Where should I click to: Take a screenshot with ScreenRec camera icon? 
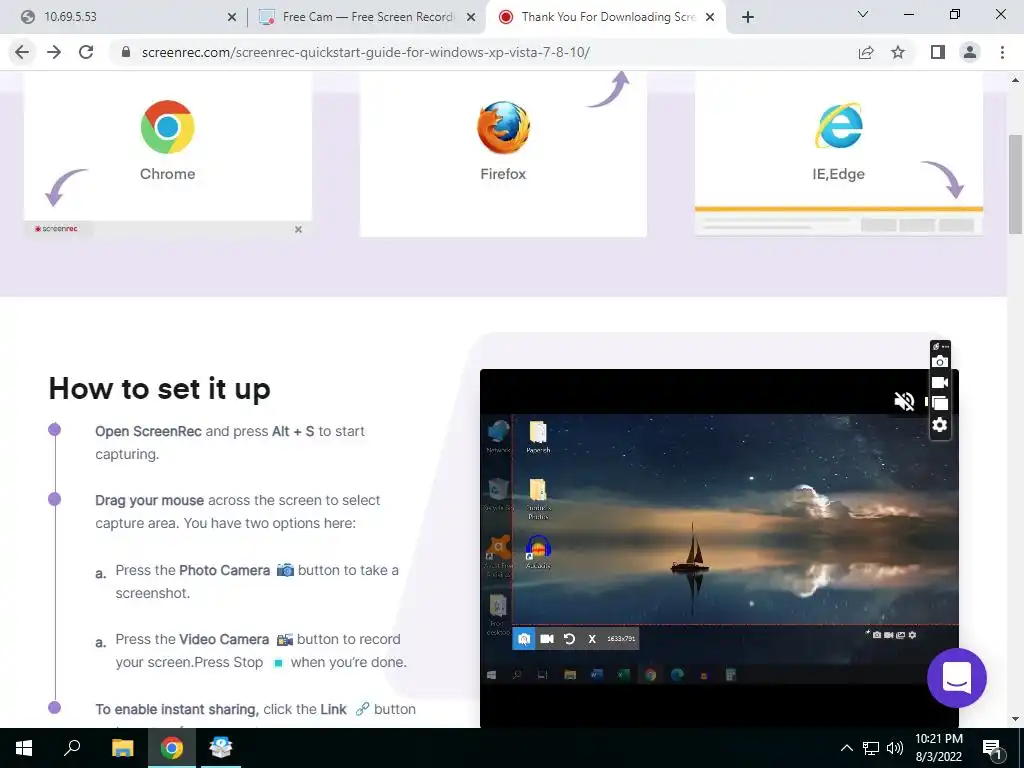pyautogui.click(x=940, y=362)
